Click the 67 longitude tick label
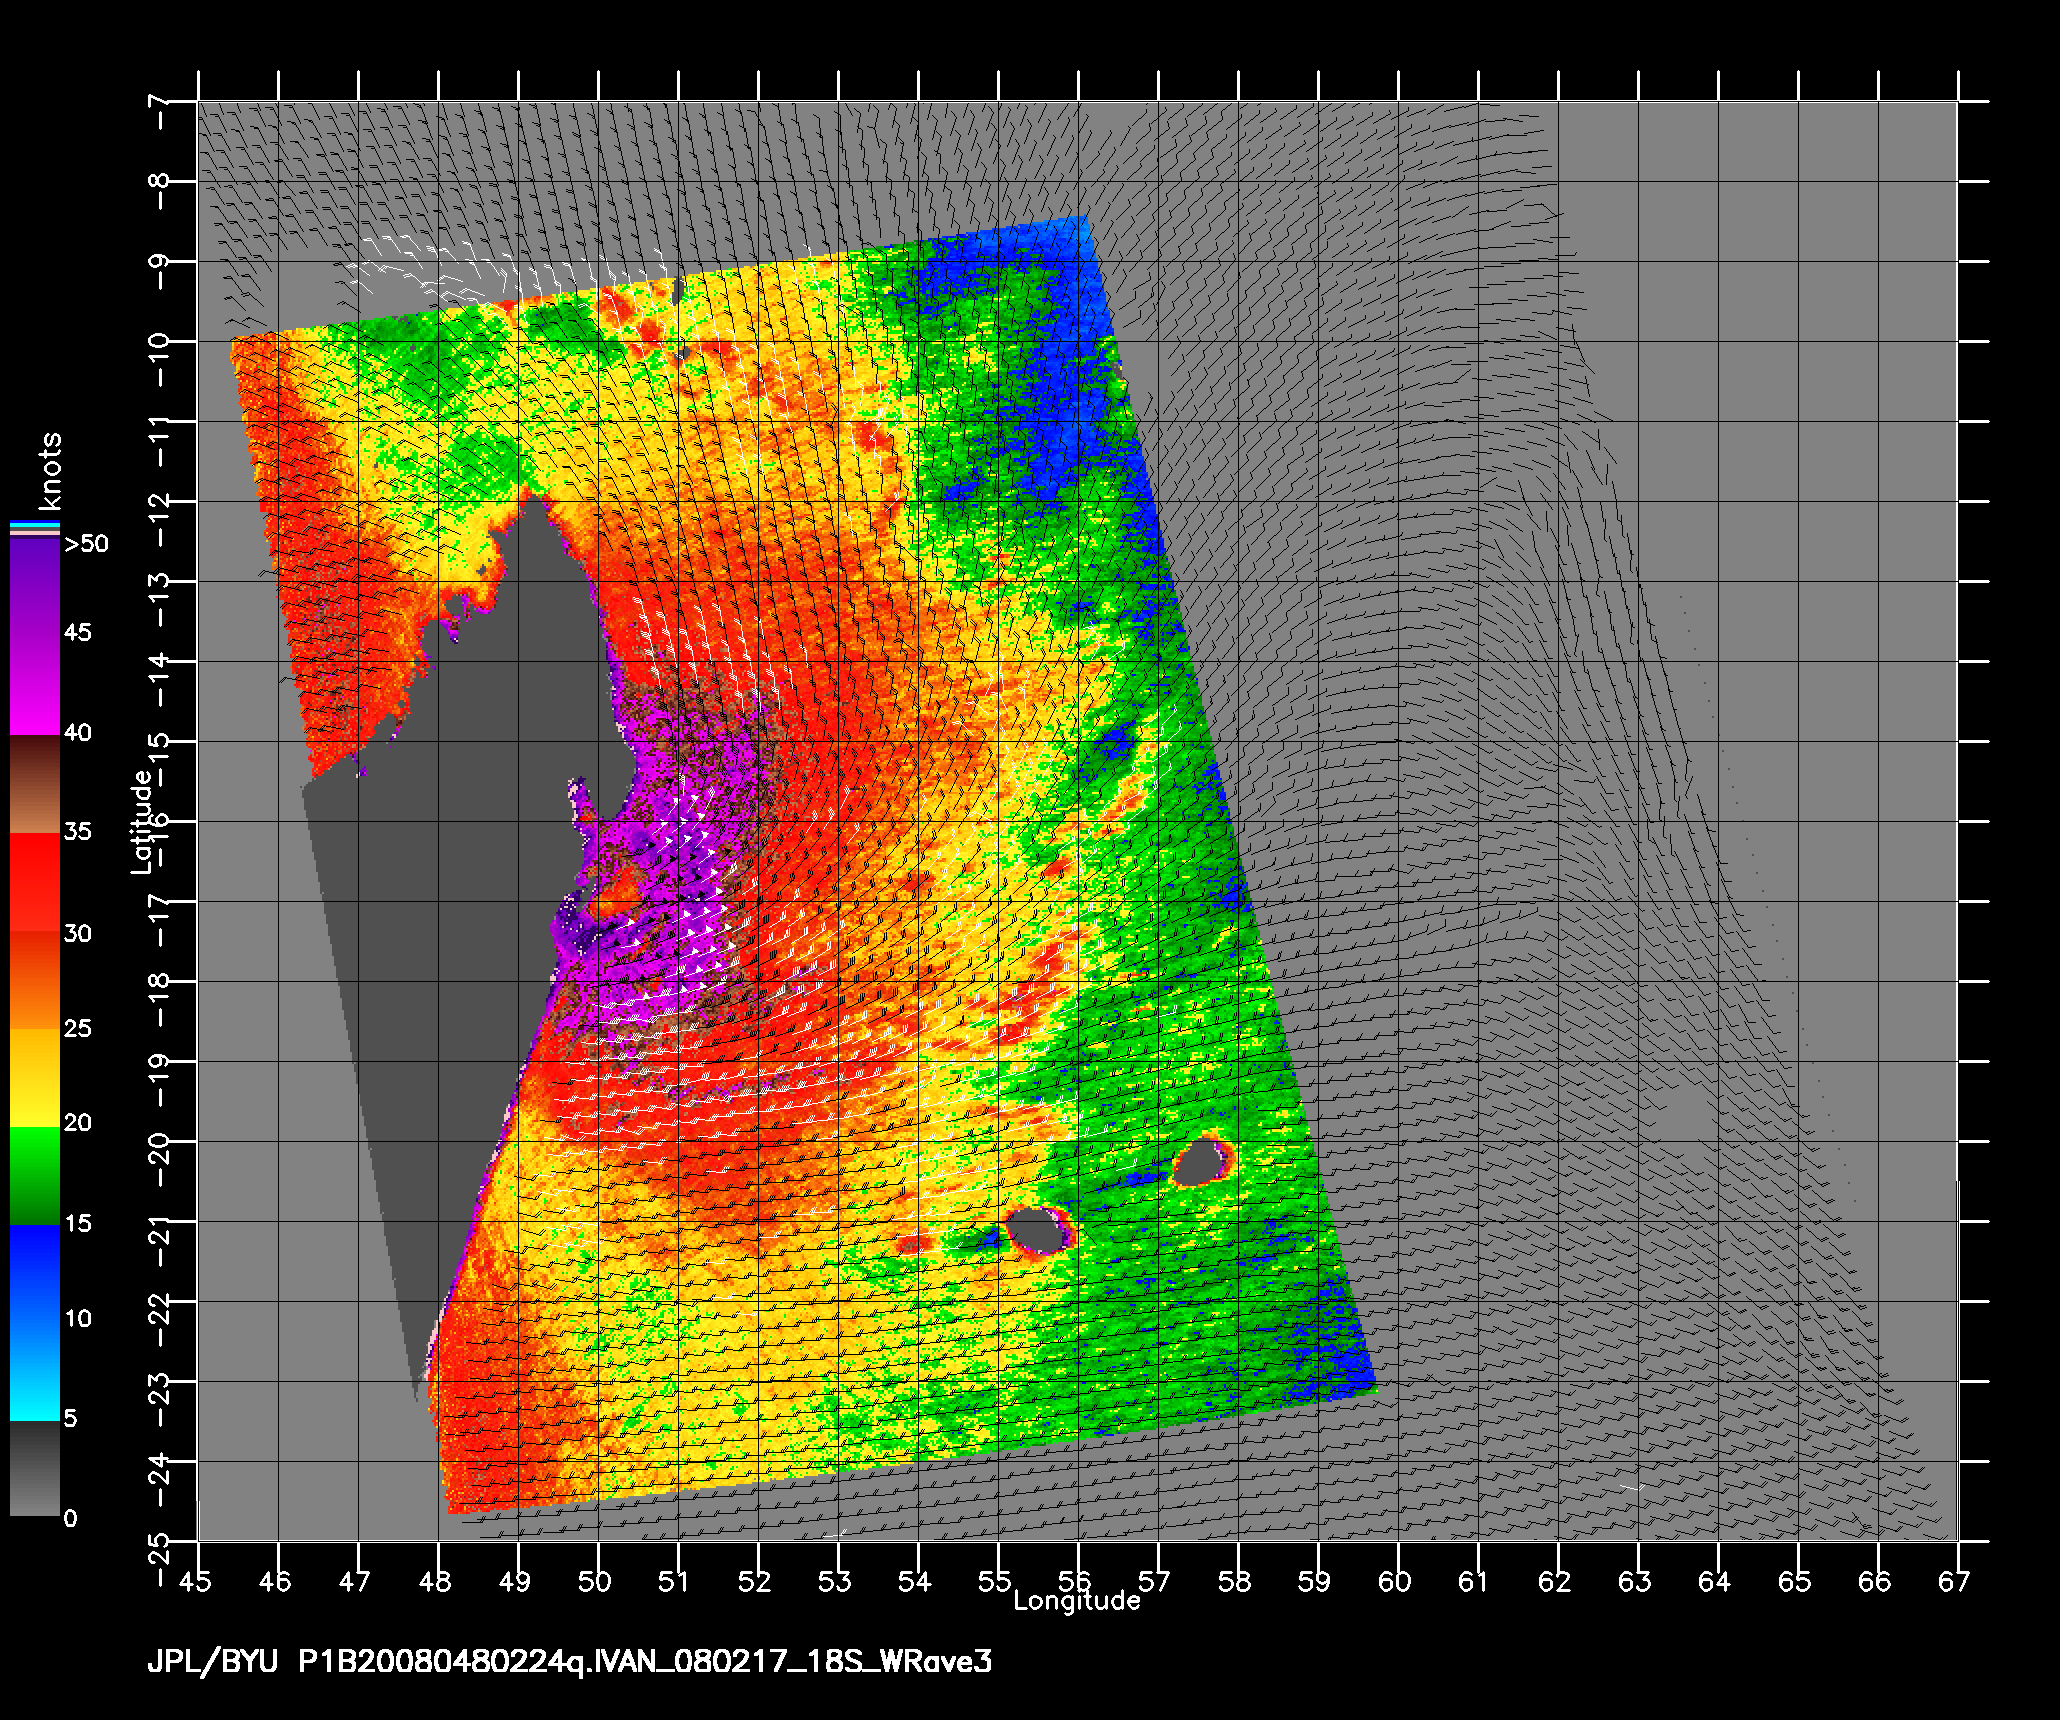The height and width of the screenshot is (1720, 2060). coord(1954,1581)
